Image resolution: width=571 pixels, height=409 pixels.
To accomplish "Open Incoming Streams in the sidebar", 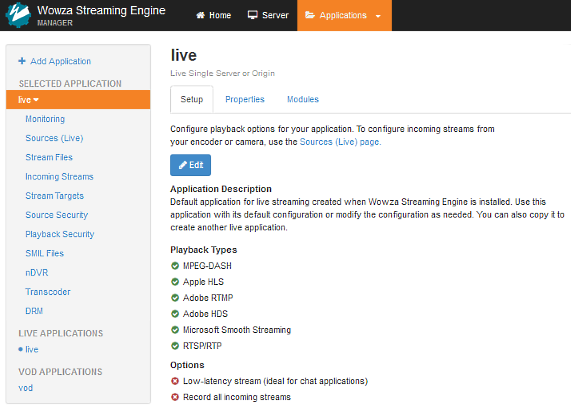I will [x=59, y=177].
